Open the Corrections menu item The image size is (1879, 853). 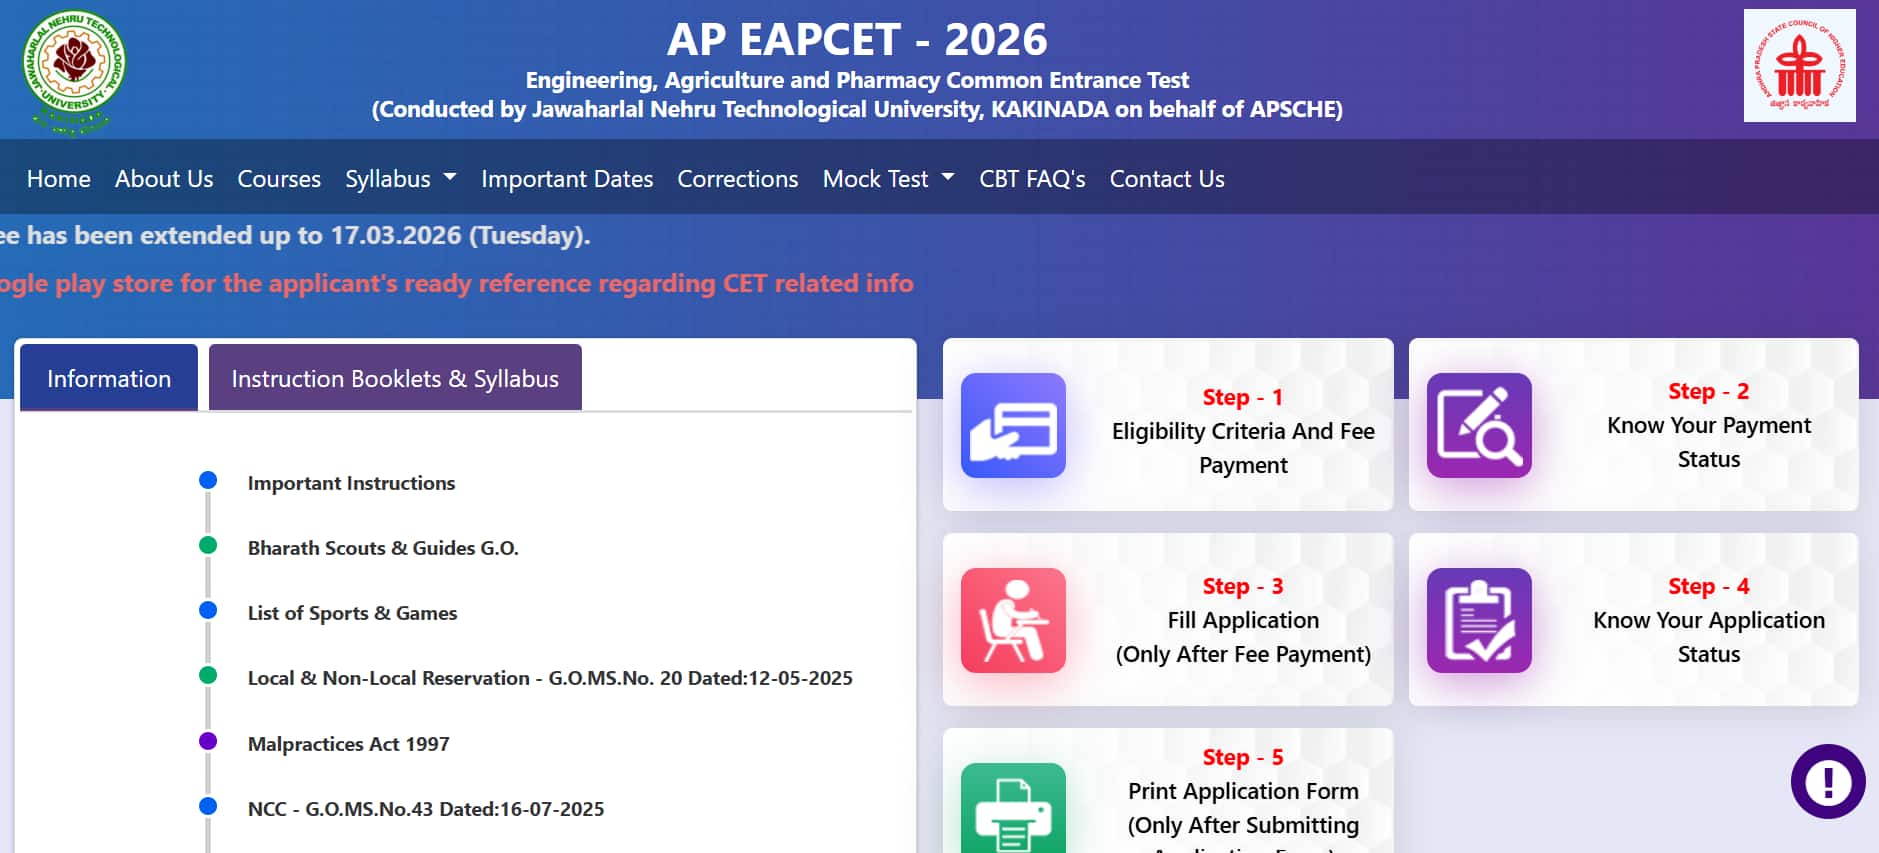point(738,178)
